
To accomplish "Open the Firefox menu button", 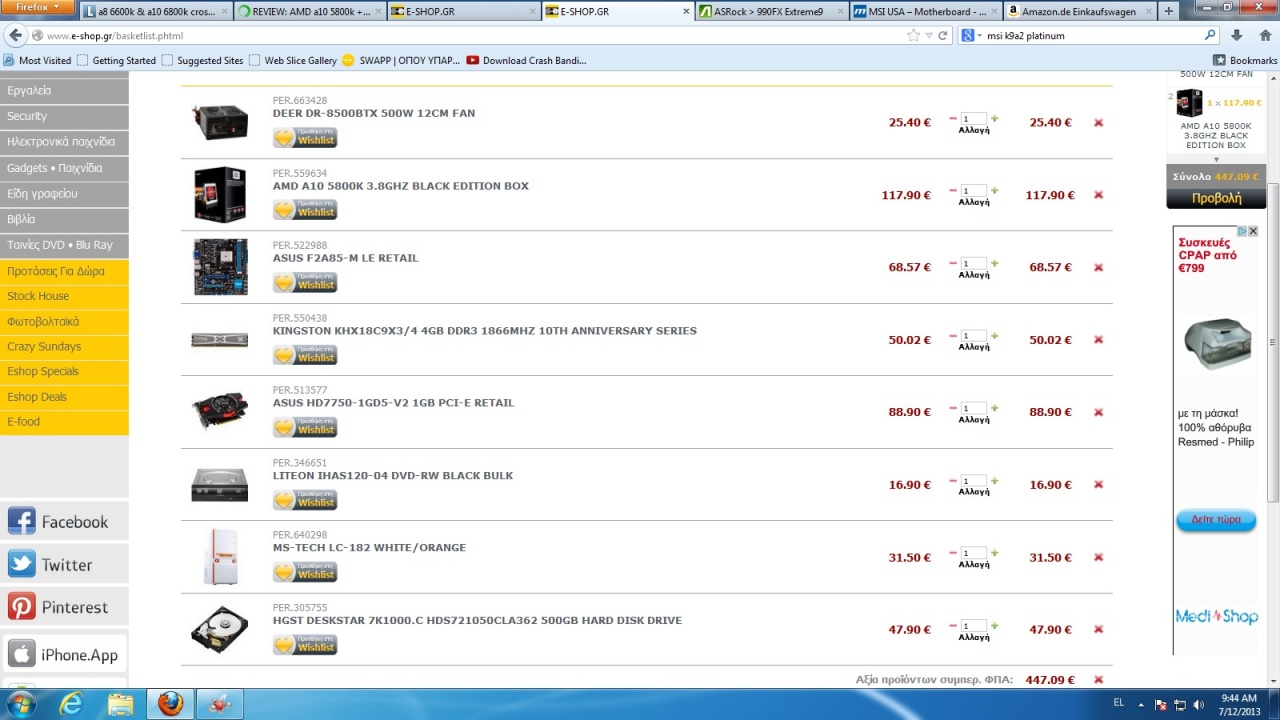I will click(x=38, y=7).
